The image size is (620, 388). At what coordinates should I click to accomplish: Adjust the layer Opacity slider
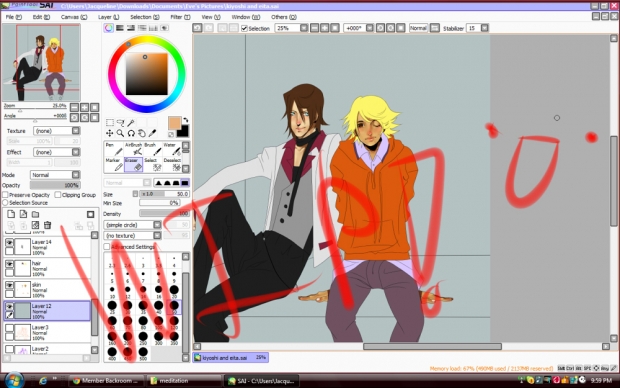55,185
